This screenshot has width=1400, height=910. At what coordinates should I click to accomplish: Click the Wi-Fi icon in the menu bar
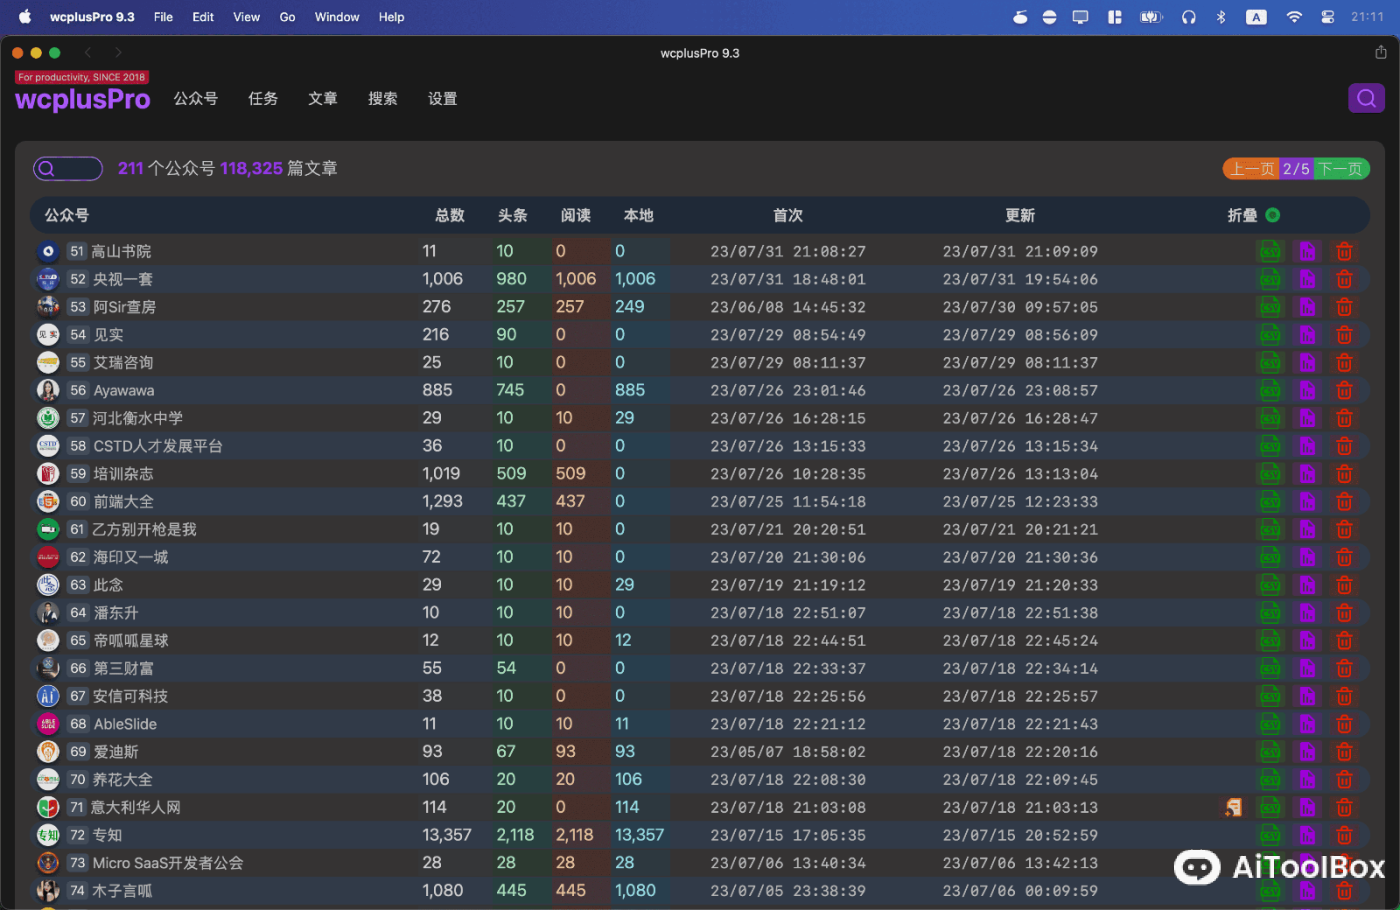coord(1293,16)
